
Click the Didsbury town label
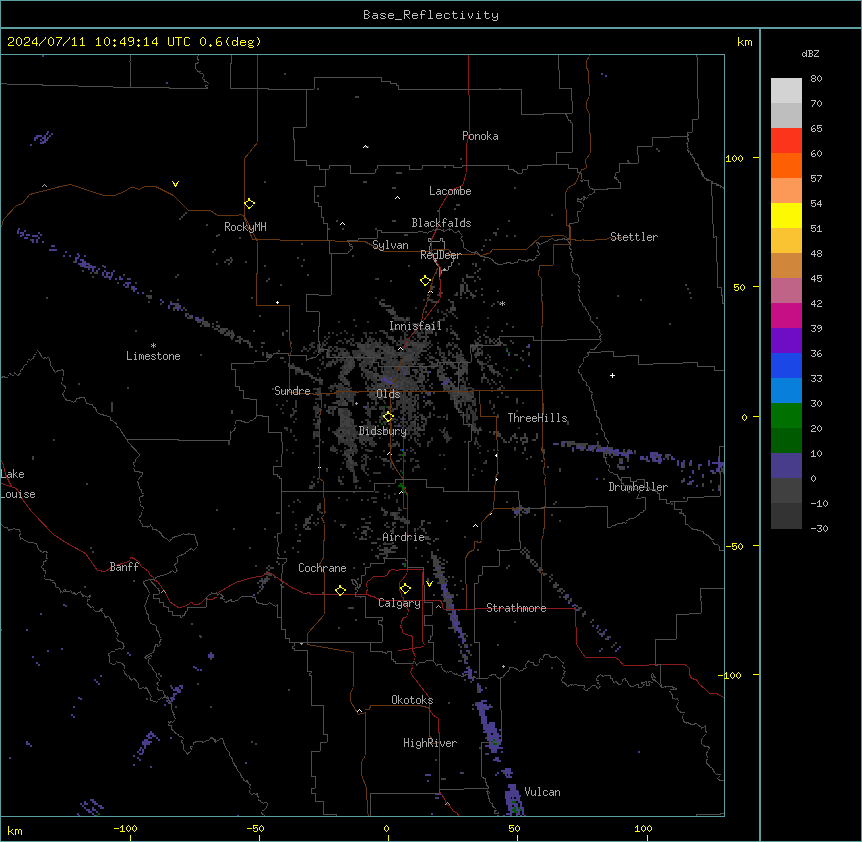pyautogui.click(x=383, y=431)
